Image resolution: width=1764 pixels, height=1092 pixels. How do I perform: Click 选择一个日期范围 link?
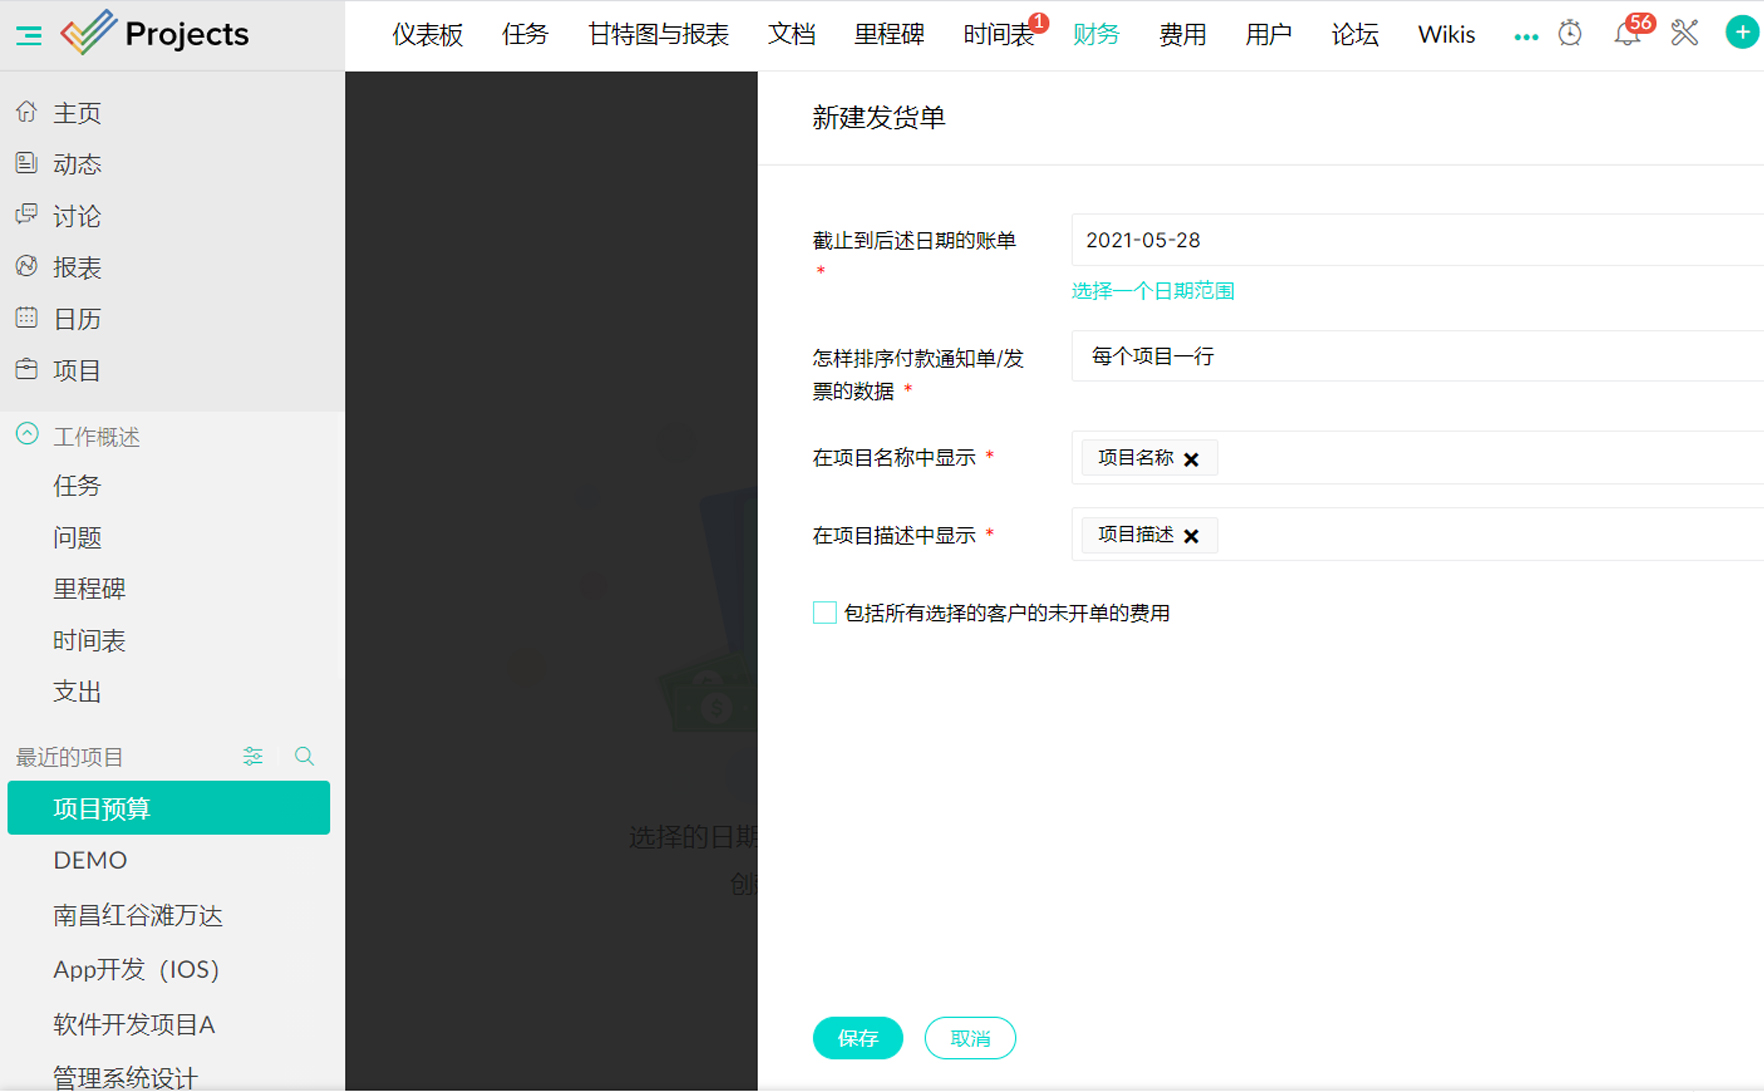point(1152,291)
